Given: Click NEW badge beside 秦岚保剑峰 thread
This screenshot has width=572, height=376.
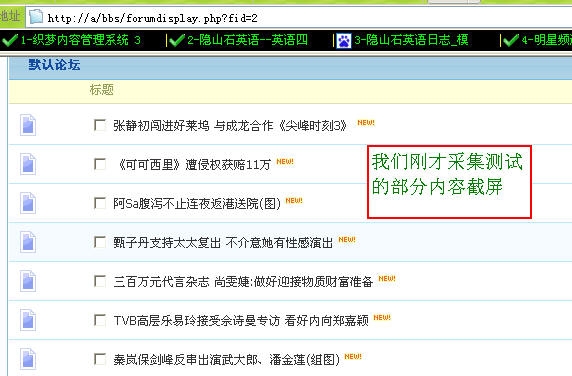Looking at the screenshot, I should tap(353, 357).
